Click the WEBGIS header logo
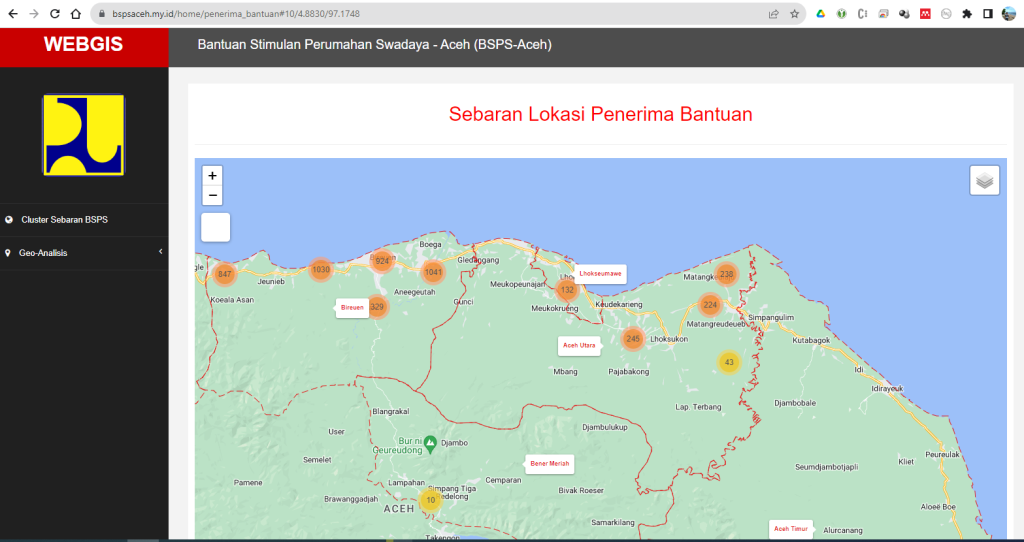Screen dimensions: 1024x542 [x=84, y=44]
